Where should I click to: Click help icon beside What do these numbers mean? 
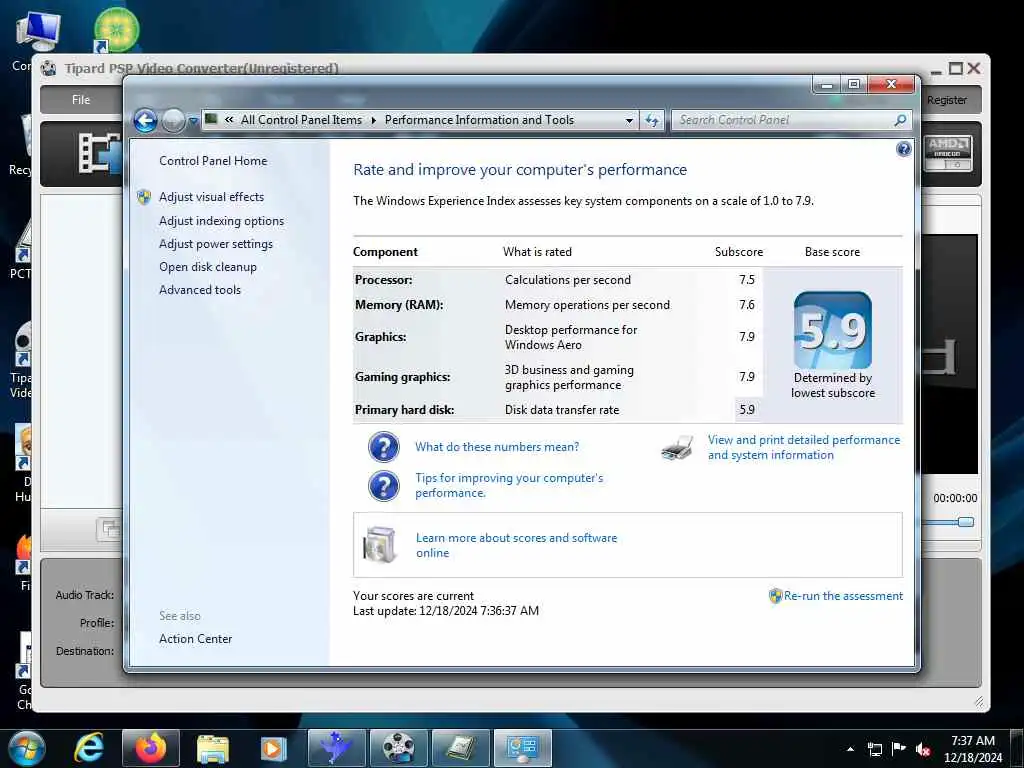(383, 447)
